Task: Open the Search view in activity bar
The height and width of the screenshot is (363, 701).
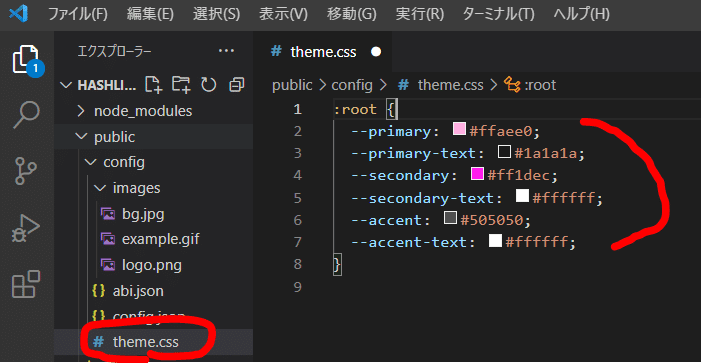Action: point(27,115)
